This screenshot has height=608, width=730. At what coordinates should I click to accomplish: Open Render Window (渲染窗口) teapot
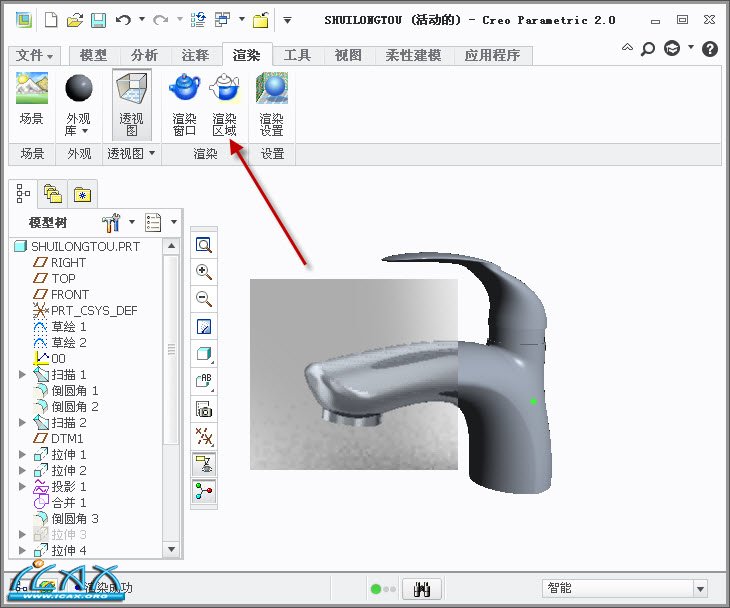184,105
